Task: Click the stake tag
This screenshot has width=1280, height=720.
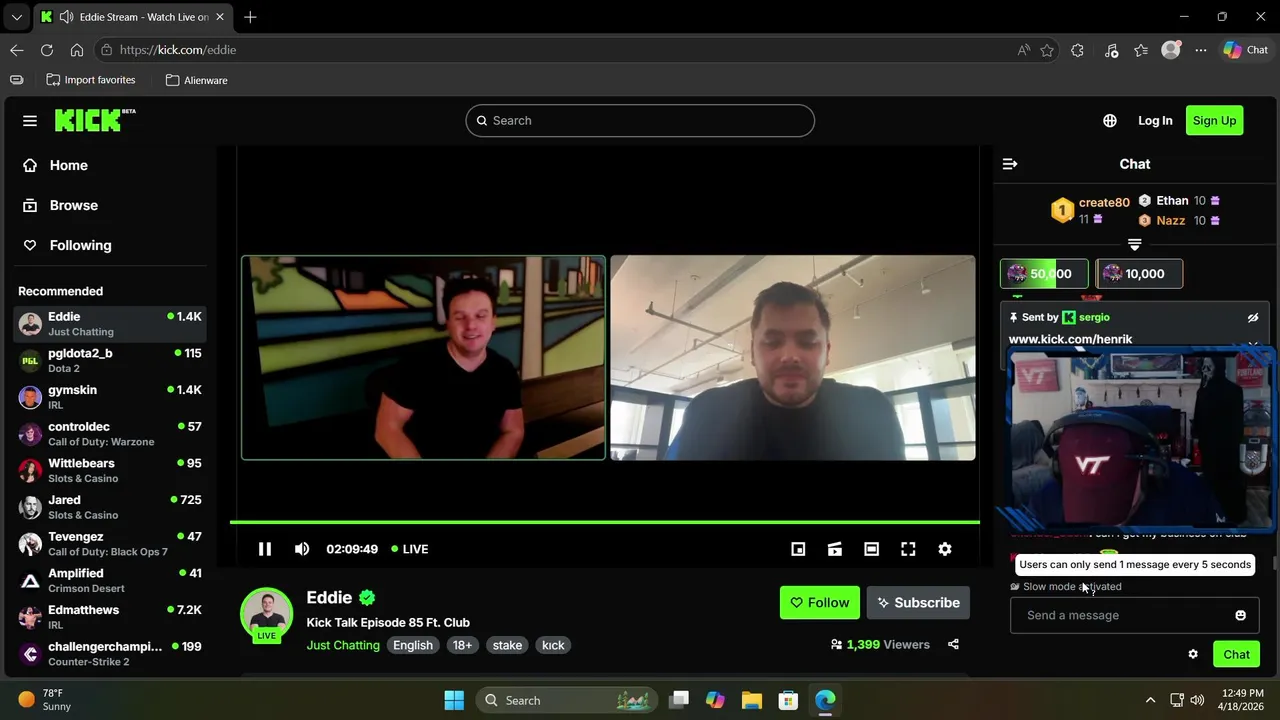Action: pos(507,646)
